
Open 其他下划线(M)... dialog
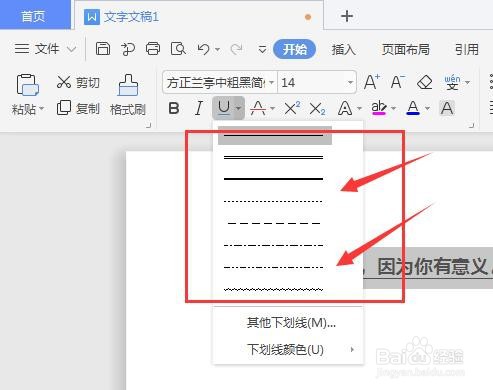point(288,323)
